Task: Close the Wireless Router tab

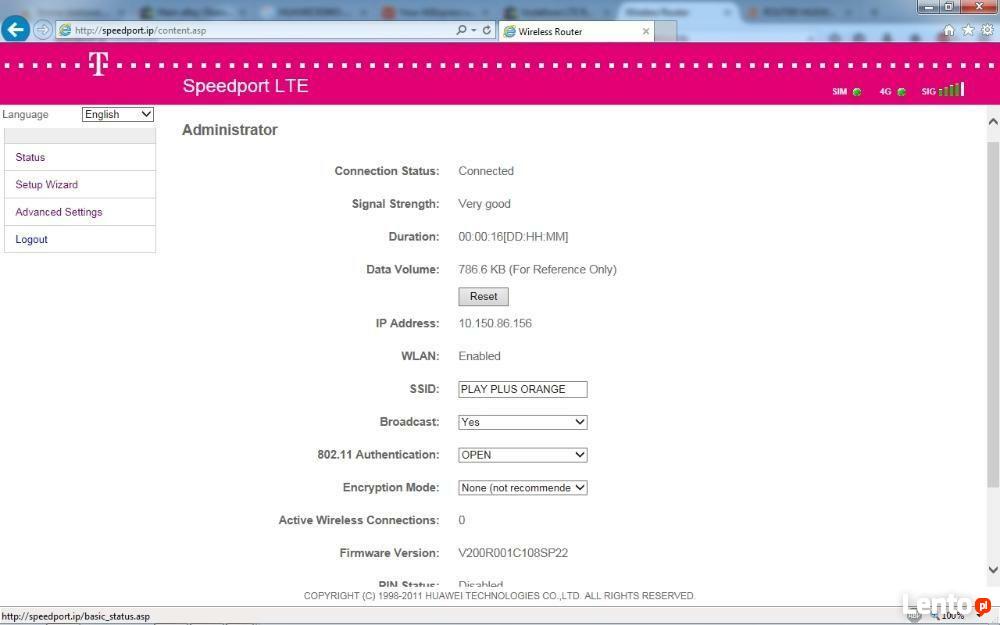Action: click(x=646, y=31)
